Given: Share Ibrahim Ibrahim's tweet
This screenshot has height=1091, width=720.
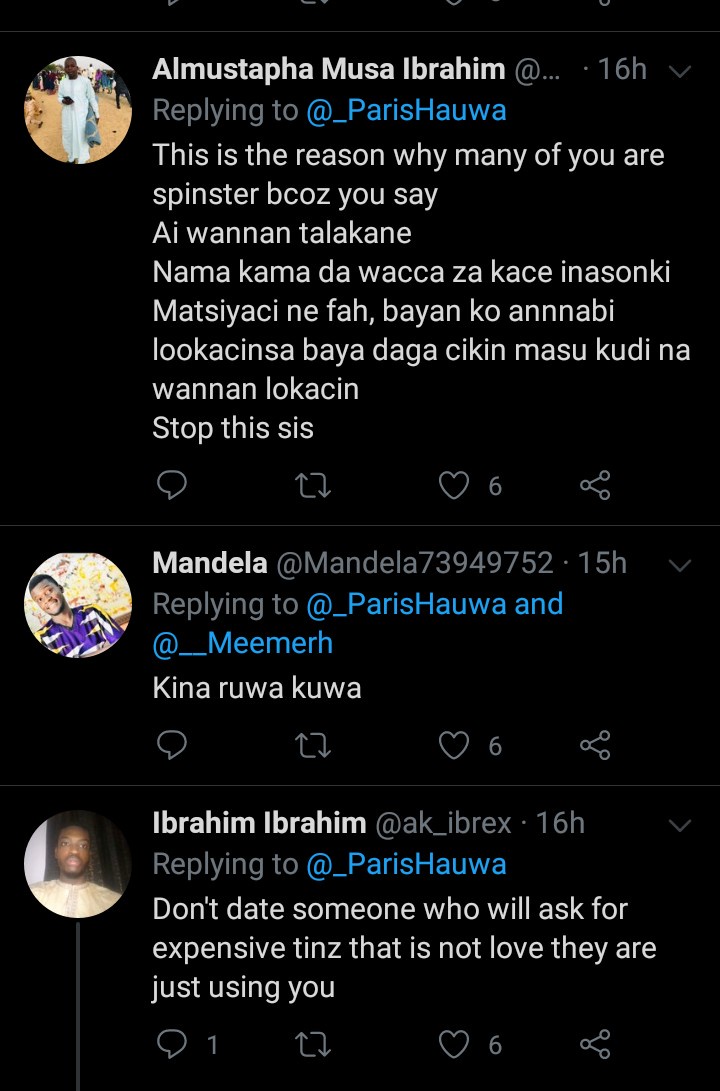Looking at the screenshot, I should (x=595, y=1045).
